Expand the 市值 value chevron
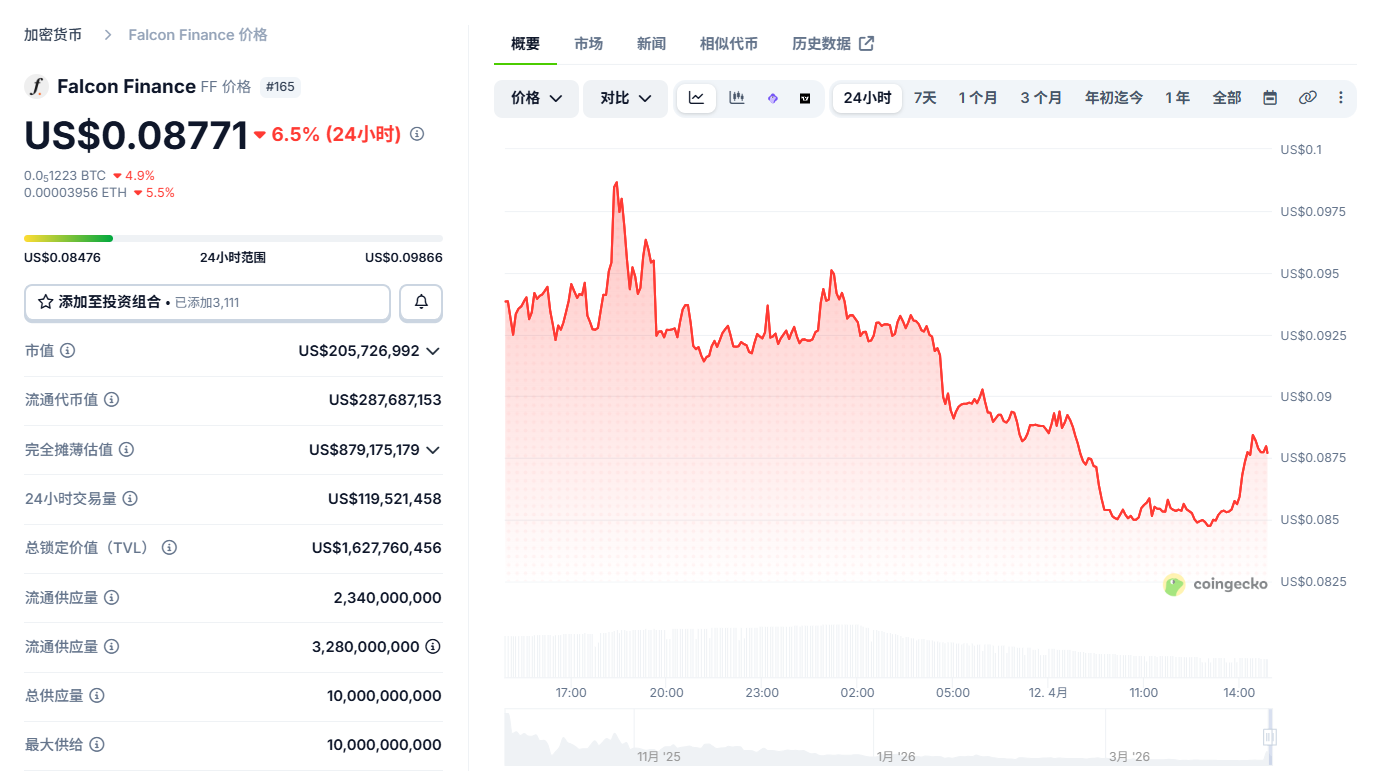Image resolution: width=1379 pixels, height=771 pixels. (x=433, y=351)
